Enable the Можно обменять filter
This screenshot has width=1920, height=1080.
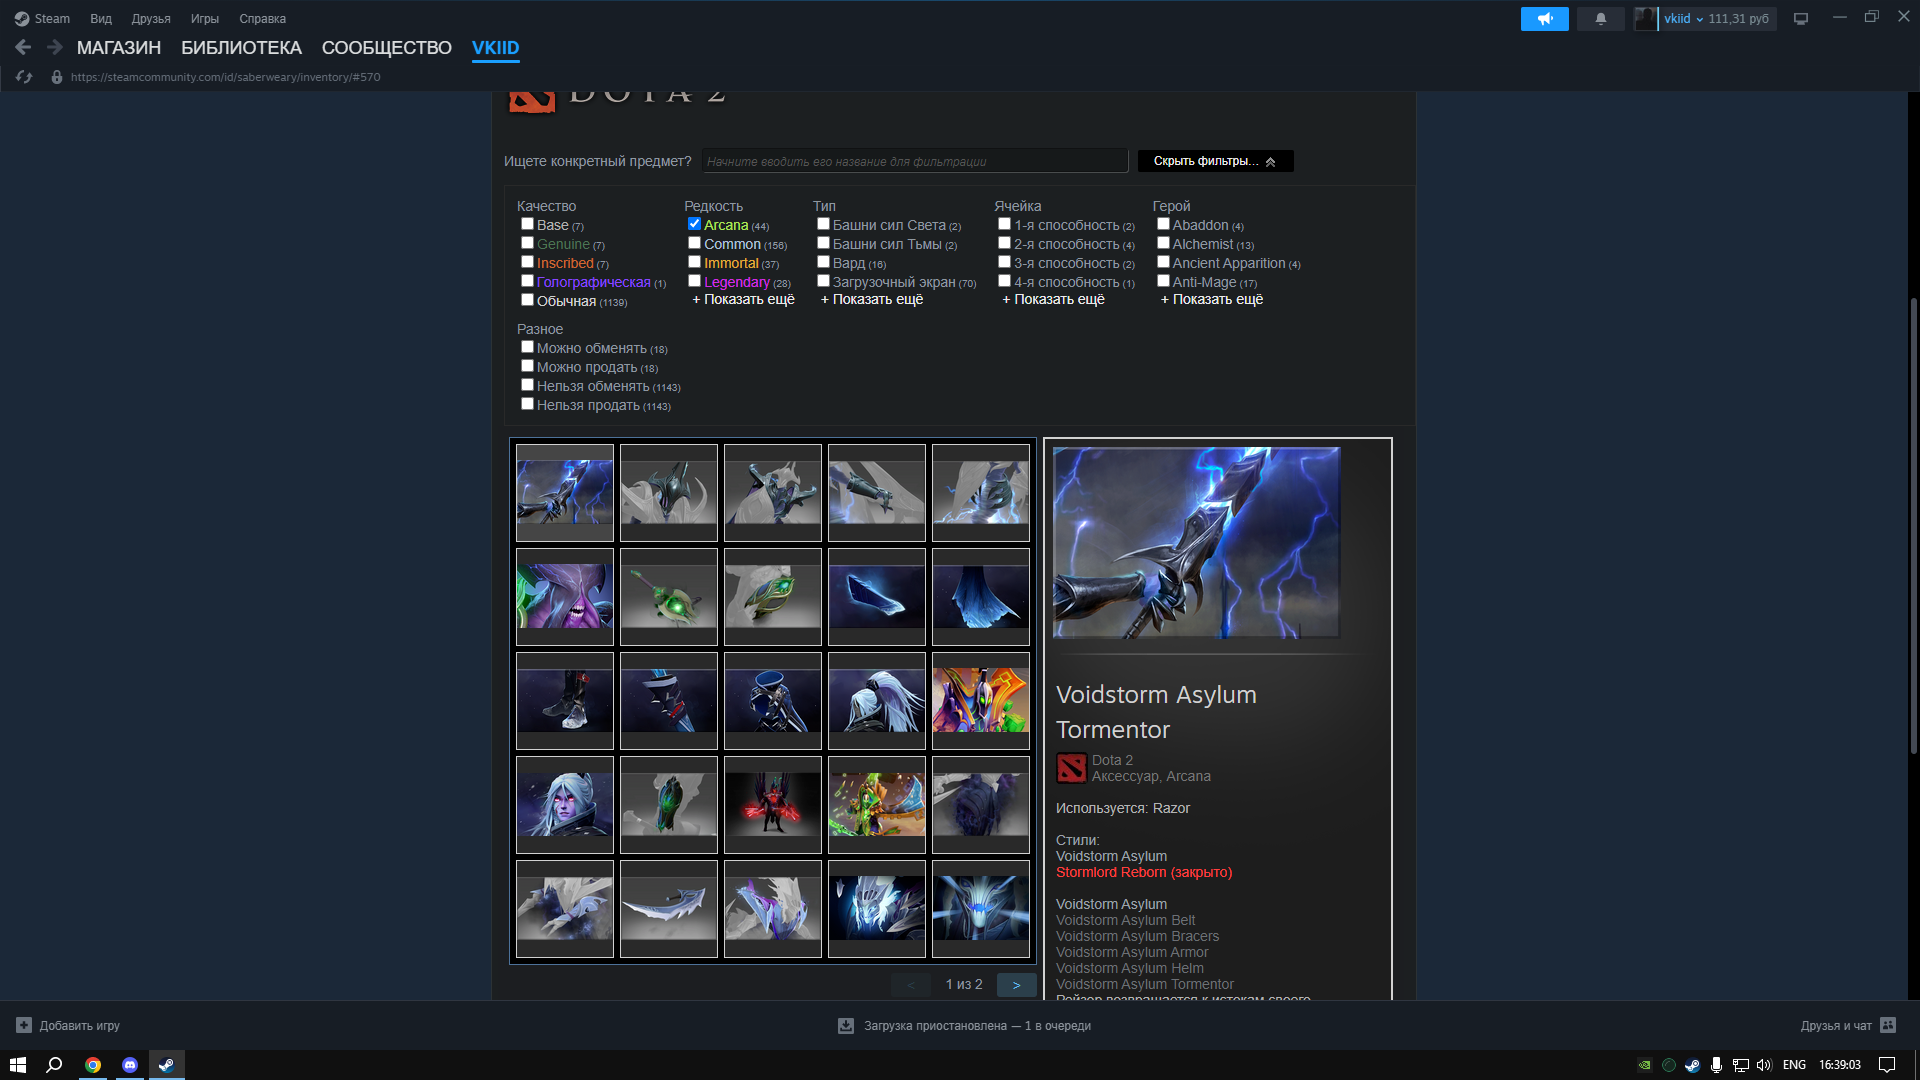coord(527,347)
